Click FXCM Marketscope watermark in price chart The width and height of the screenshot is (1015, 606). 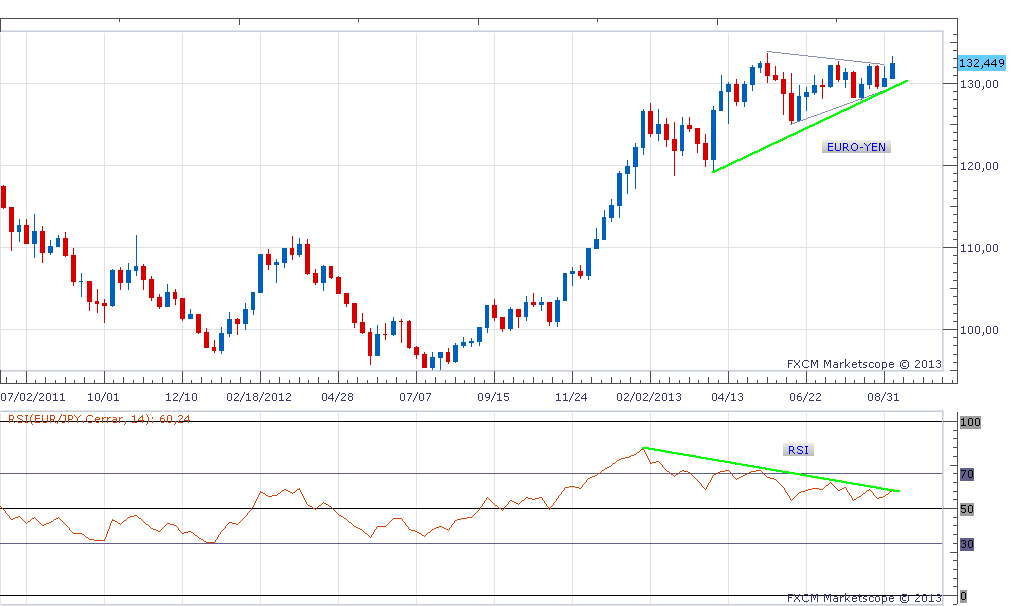coord(864,364)
